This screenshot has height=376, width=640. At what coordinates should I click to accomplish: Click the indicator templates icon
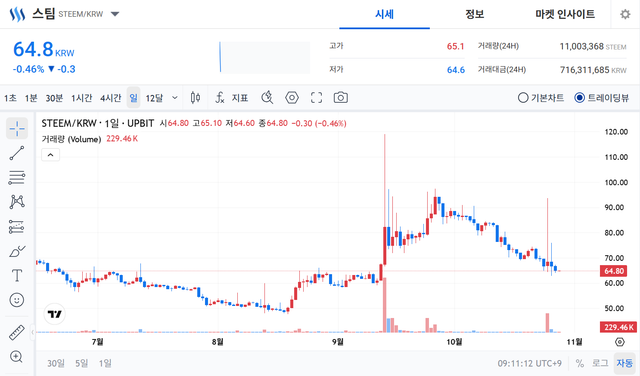click(267, 98)
